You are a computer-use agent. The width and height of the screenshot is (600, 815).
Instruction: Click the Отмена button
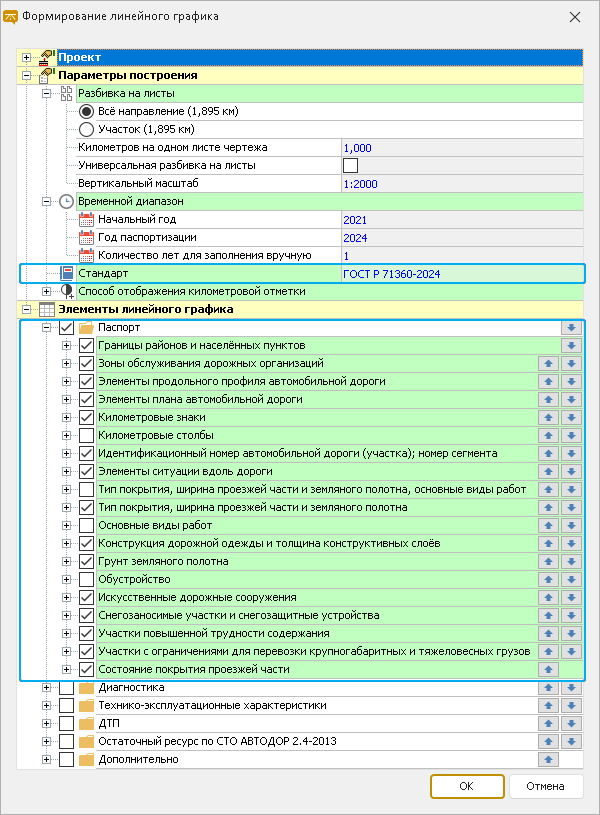click(545, 786)
